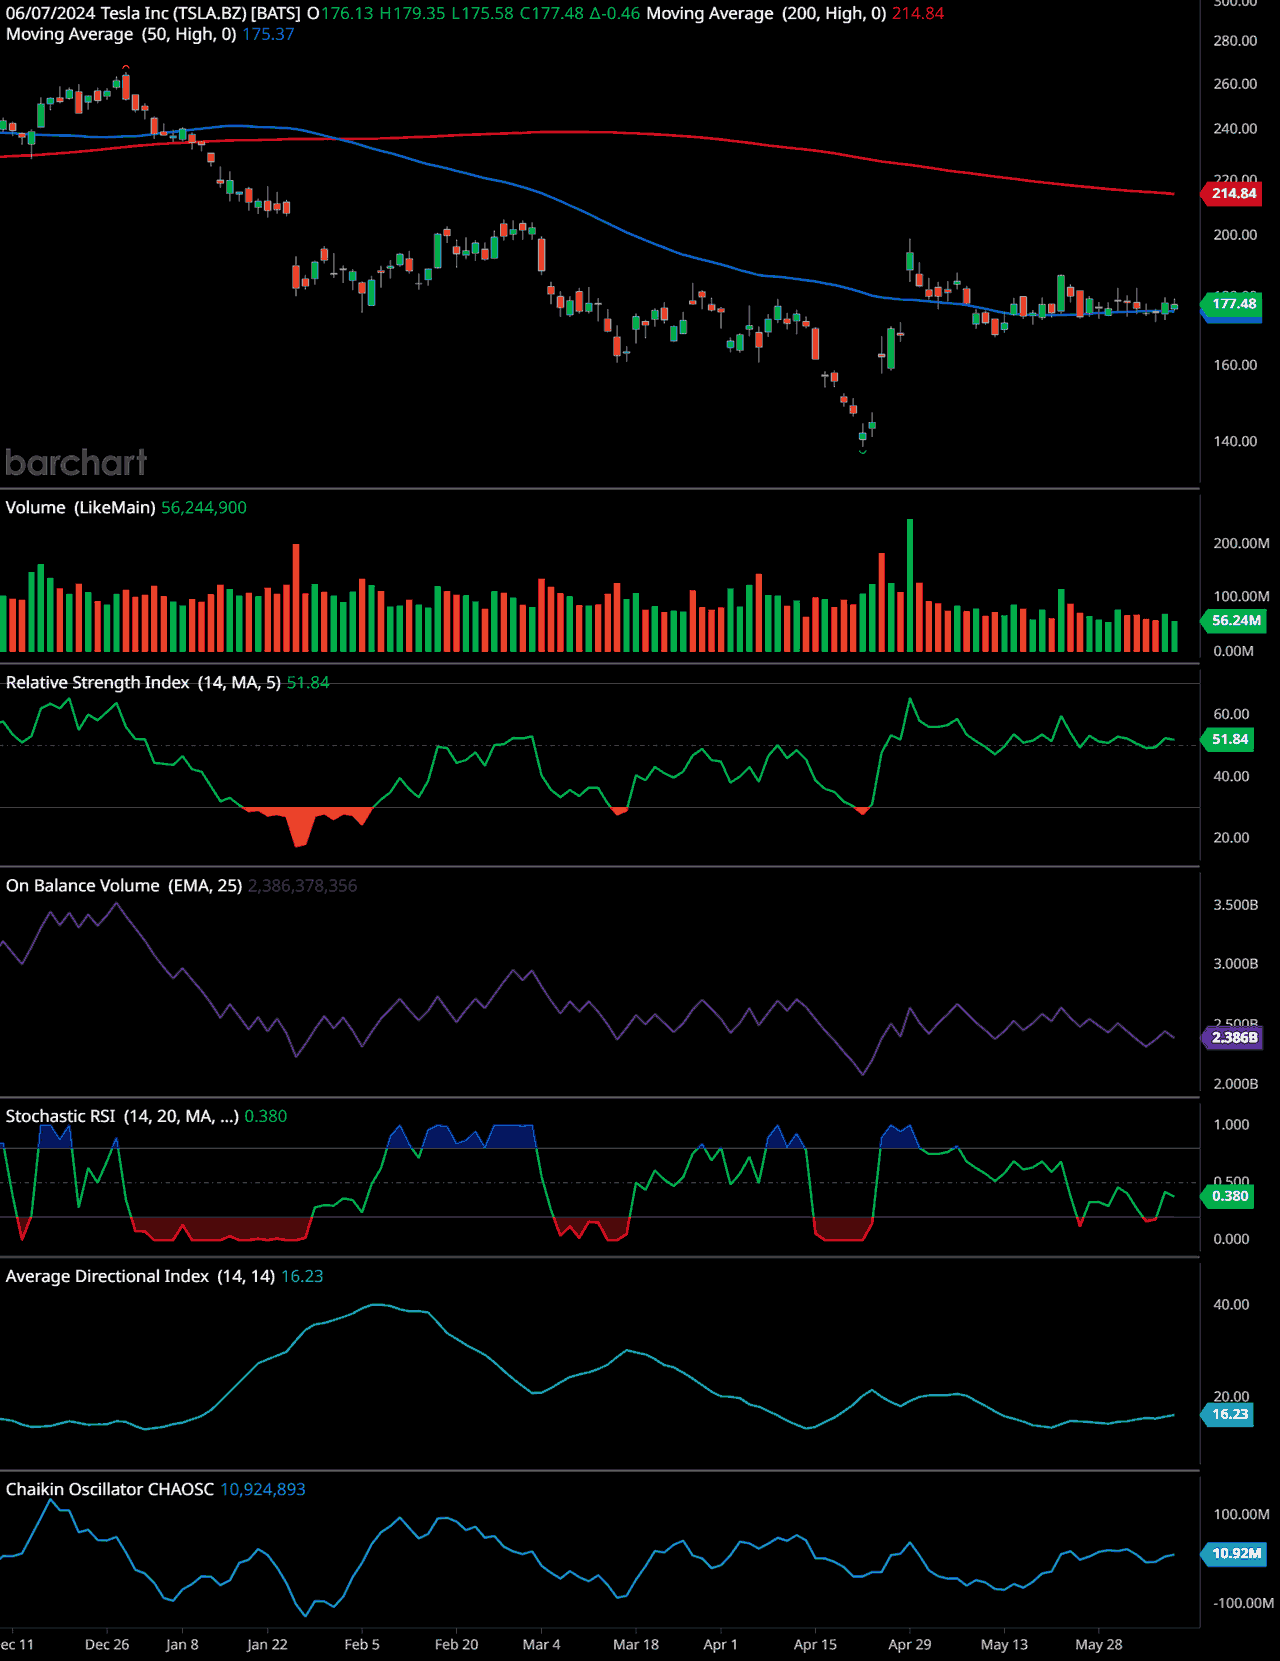
Task: Click the Jan 8 date on time axis
Action: pyautogui.click(x=182, y=1644)
